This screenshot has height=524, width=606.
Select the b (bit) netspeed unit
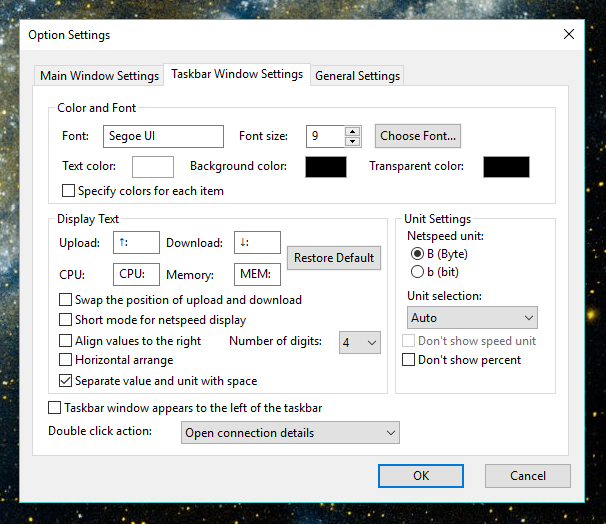(417, 272)
